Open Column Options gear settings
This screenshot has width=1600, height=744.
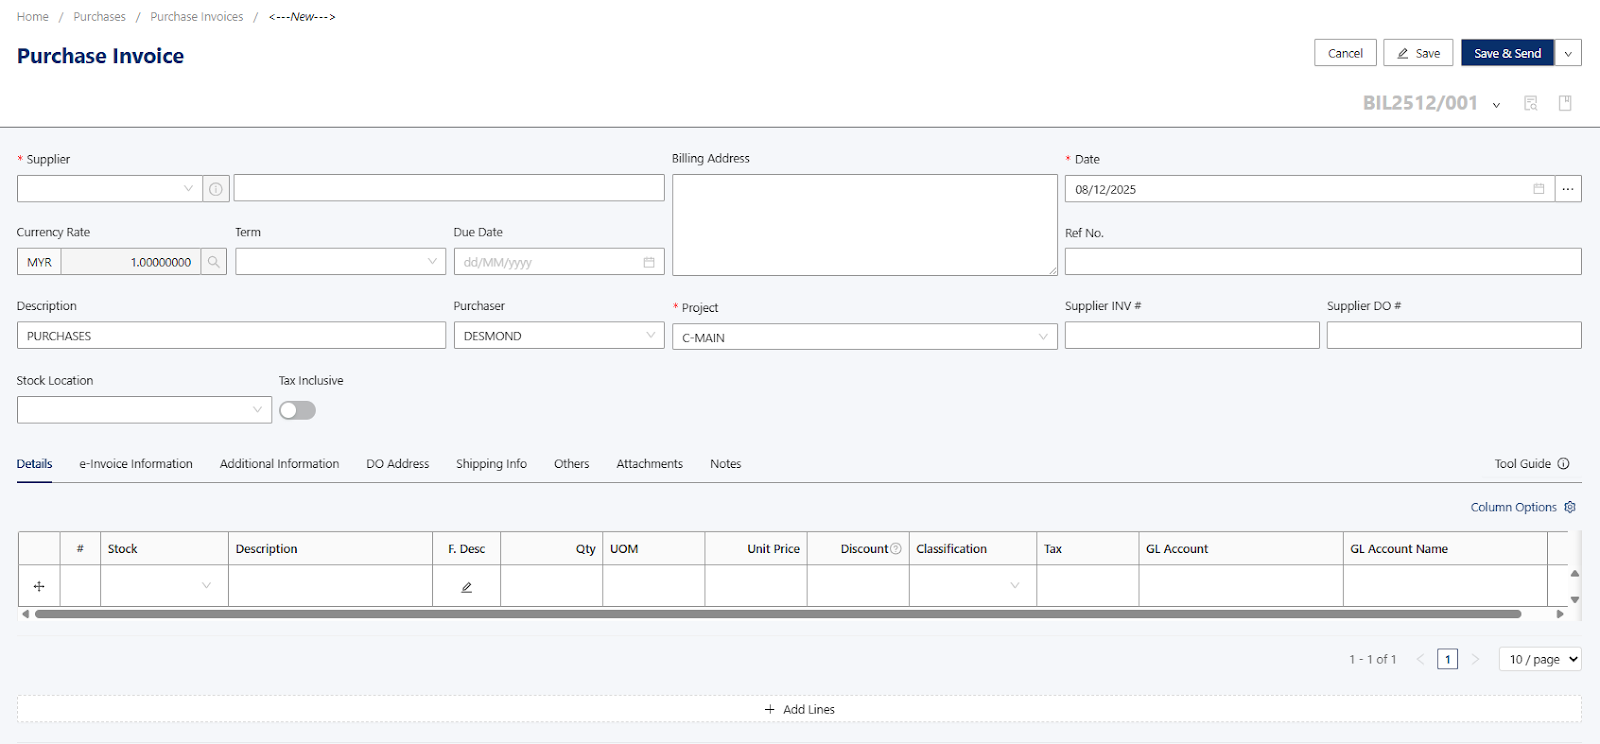click(x=1570, y=507)
